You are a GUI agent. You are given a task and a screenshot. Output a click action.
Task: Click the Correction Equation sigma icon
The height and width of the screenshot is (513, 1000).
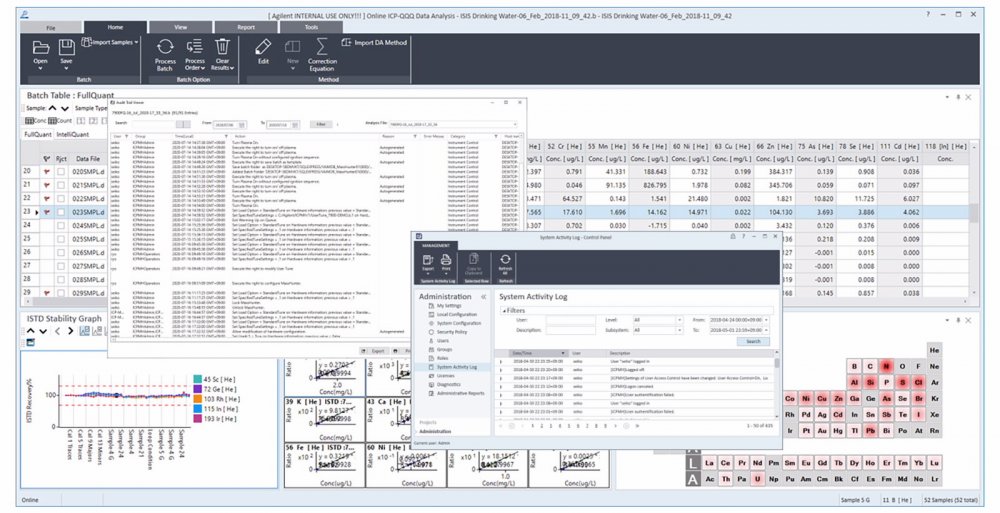[322, 47]
